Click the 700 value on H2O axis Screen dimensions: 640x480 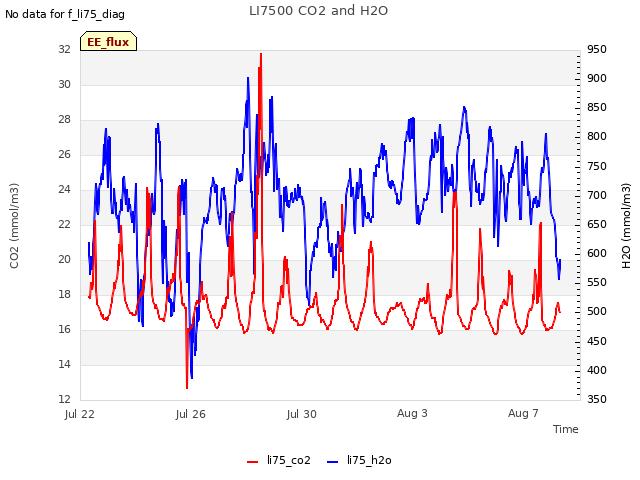597,195
